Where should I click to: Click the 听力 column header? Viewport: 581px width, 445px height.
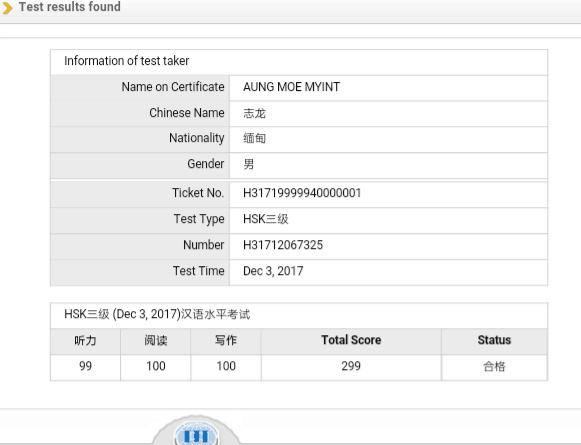85,340
